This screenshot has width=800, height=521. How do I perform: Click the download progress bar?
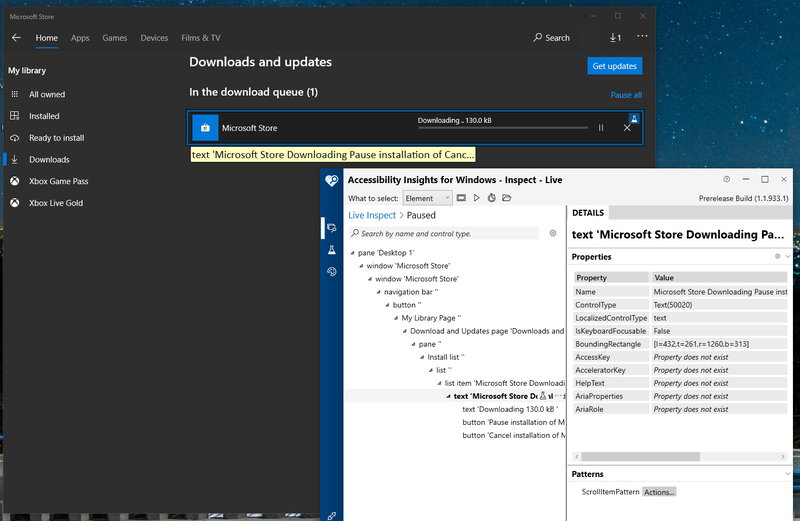[503, 128]
